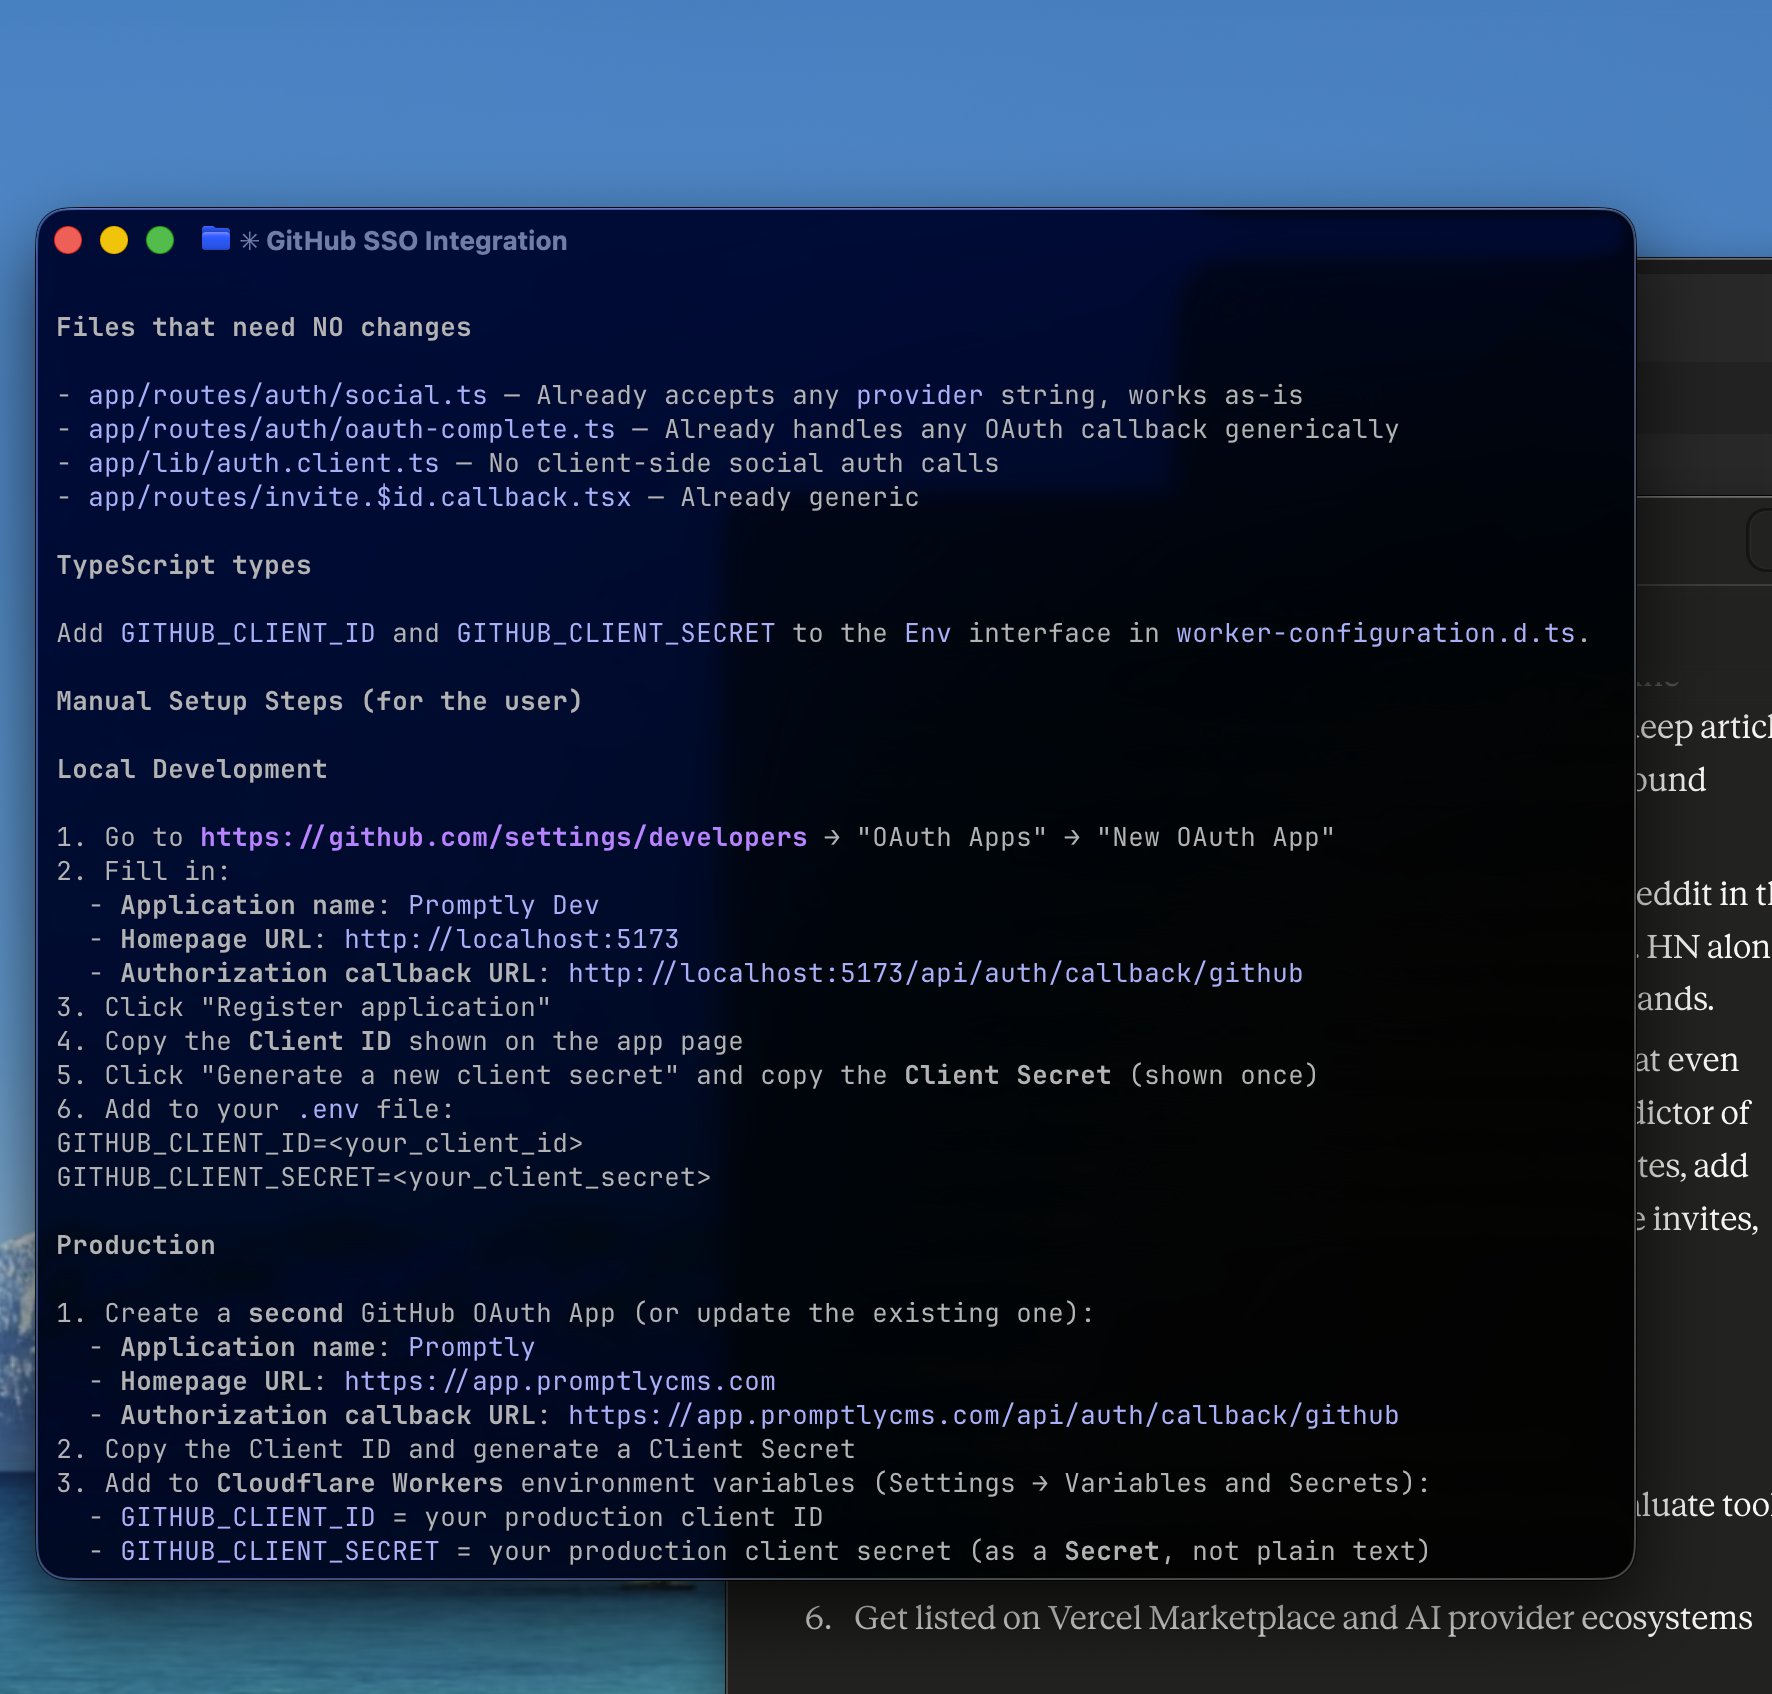The image size is (1772, 1694).
Task: Click the 'TypeScript types' heading
Action: click(184, 565)
